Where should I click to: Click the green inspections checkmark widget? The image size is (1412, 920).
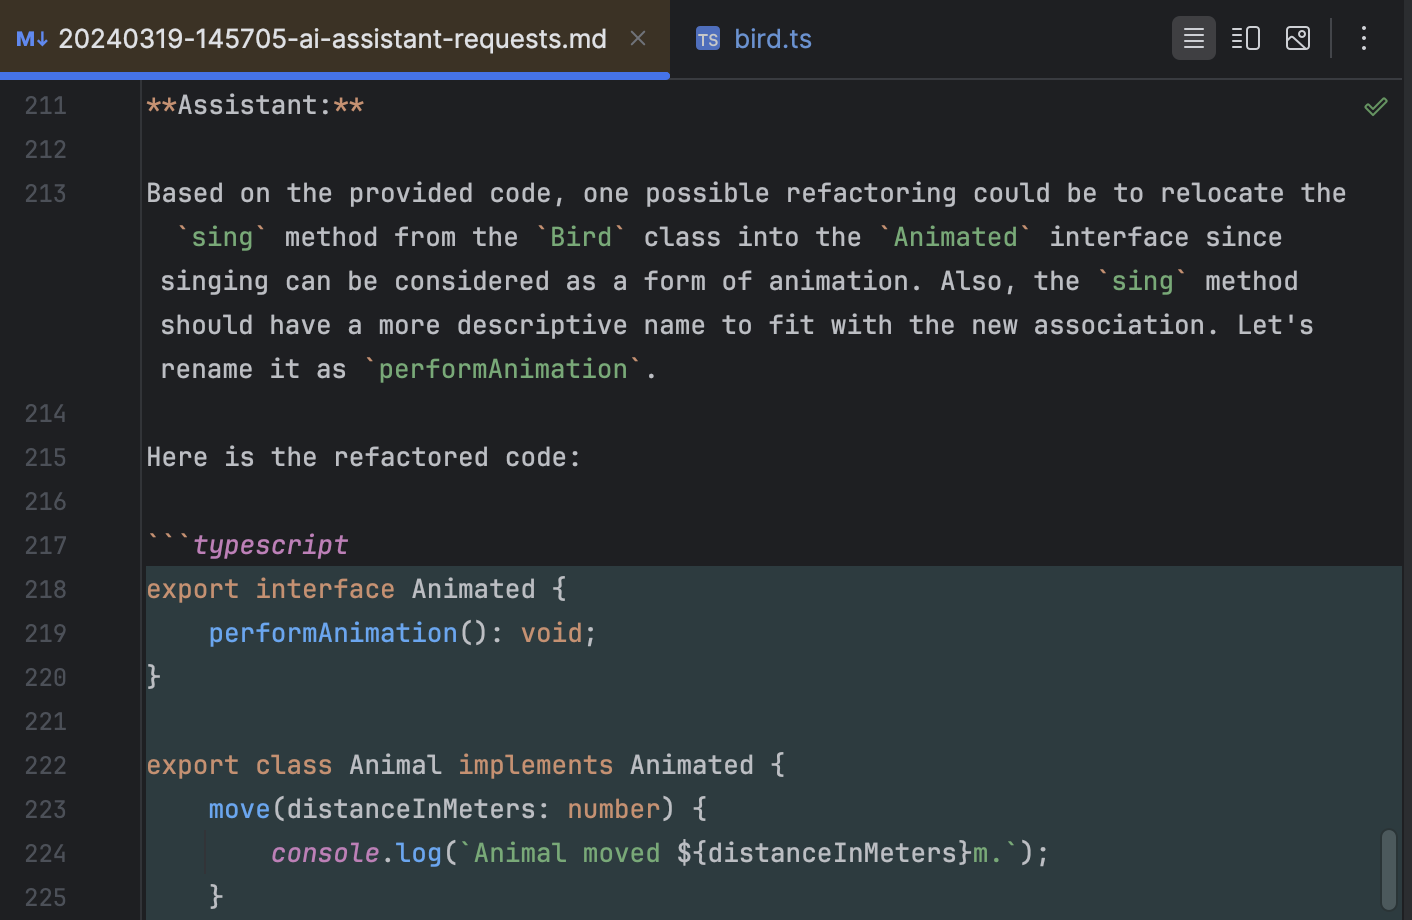(1375, 106)
